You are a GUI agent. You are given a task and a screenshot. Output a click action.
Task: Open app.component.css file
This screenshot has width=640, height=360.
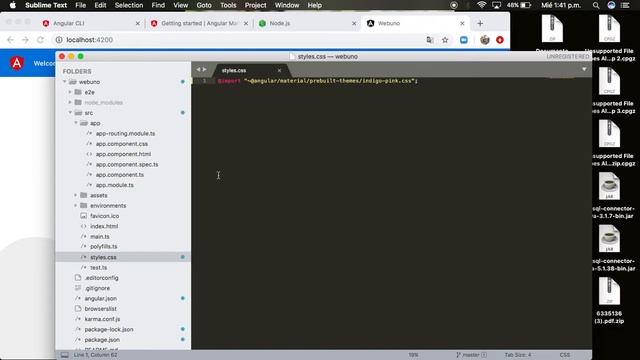(x=122, y=144)
